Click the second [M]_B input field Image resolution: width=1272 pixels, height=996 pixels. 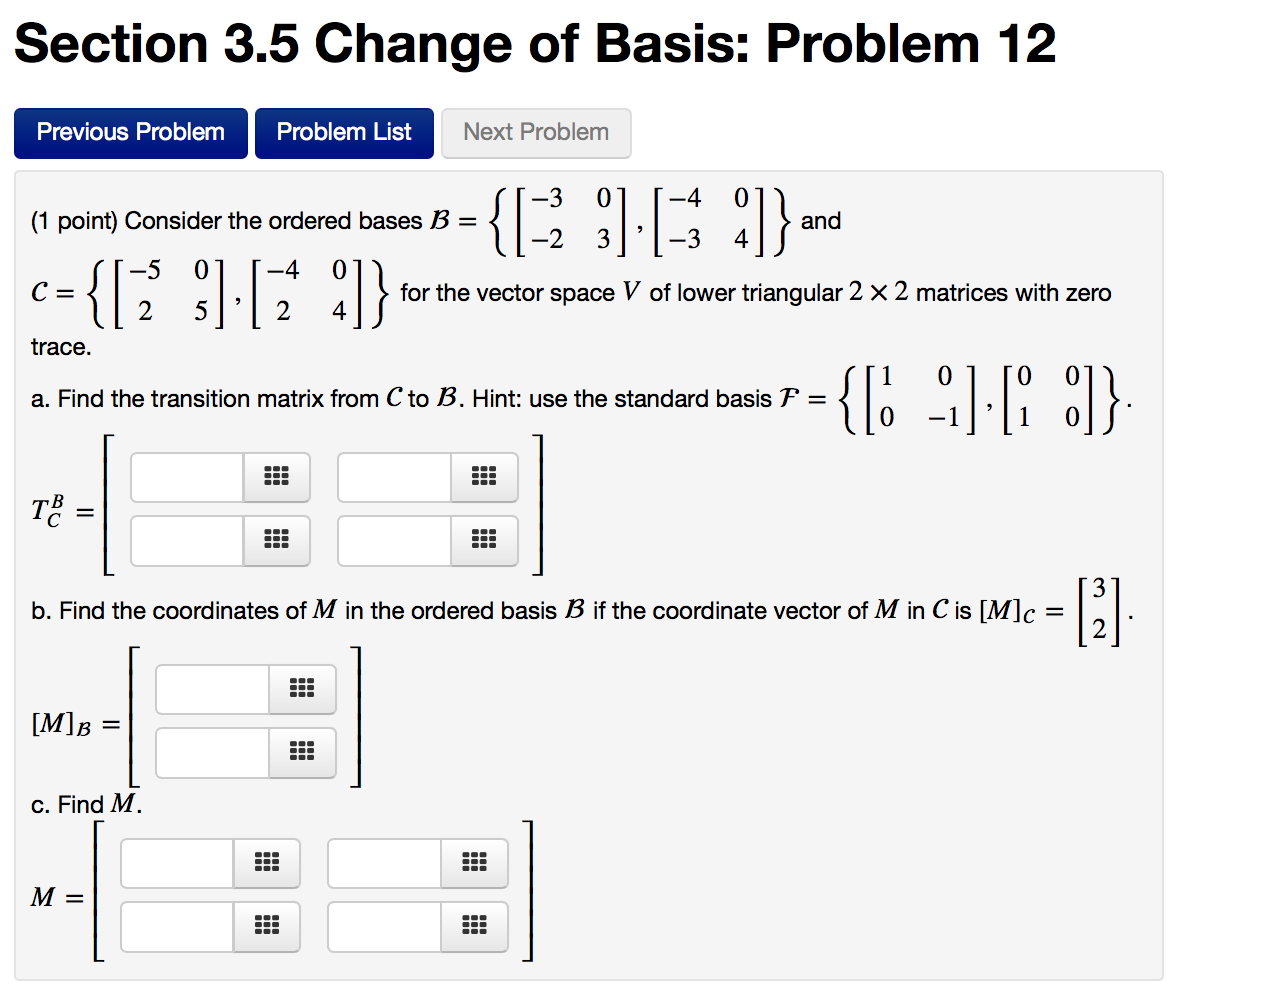click(x=212, y=753)
